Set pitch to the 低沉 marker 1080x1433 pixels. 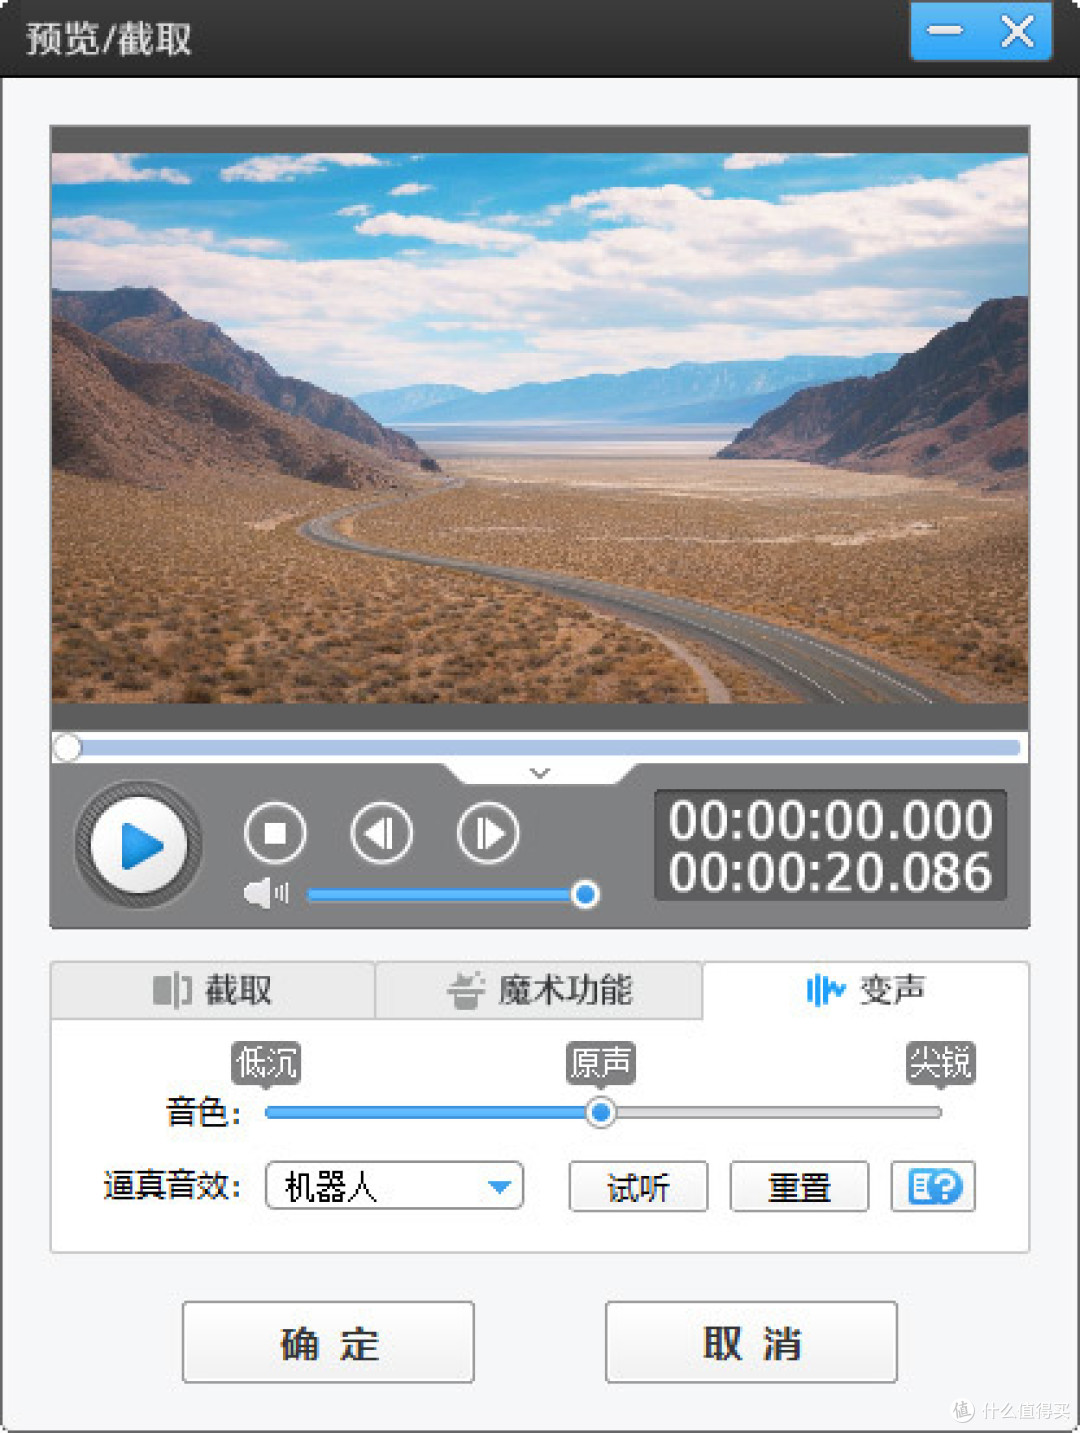(268, 1112)
